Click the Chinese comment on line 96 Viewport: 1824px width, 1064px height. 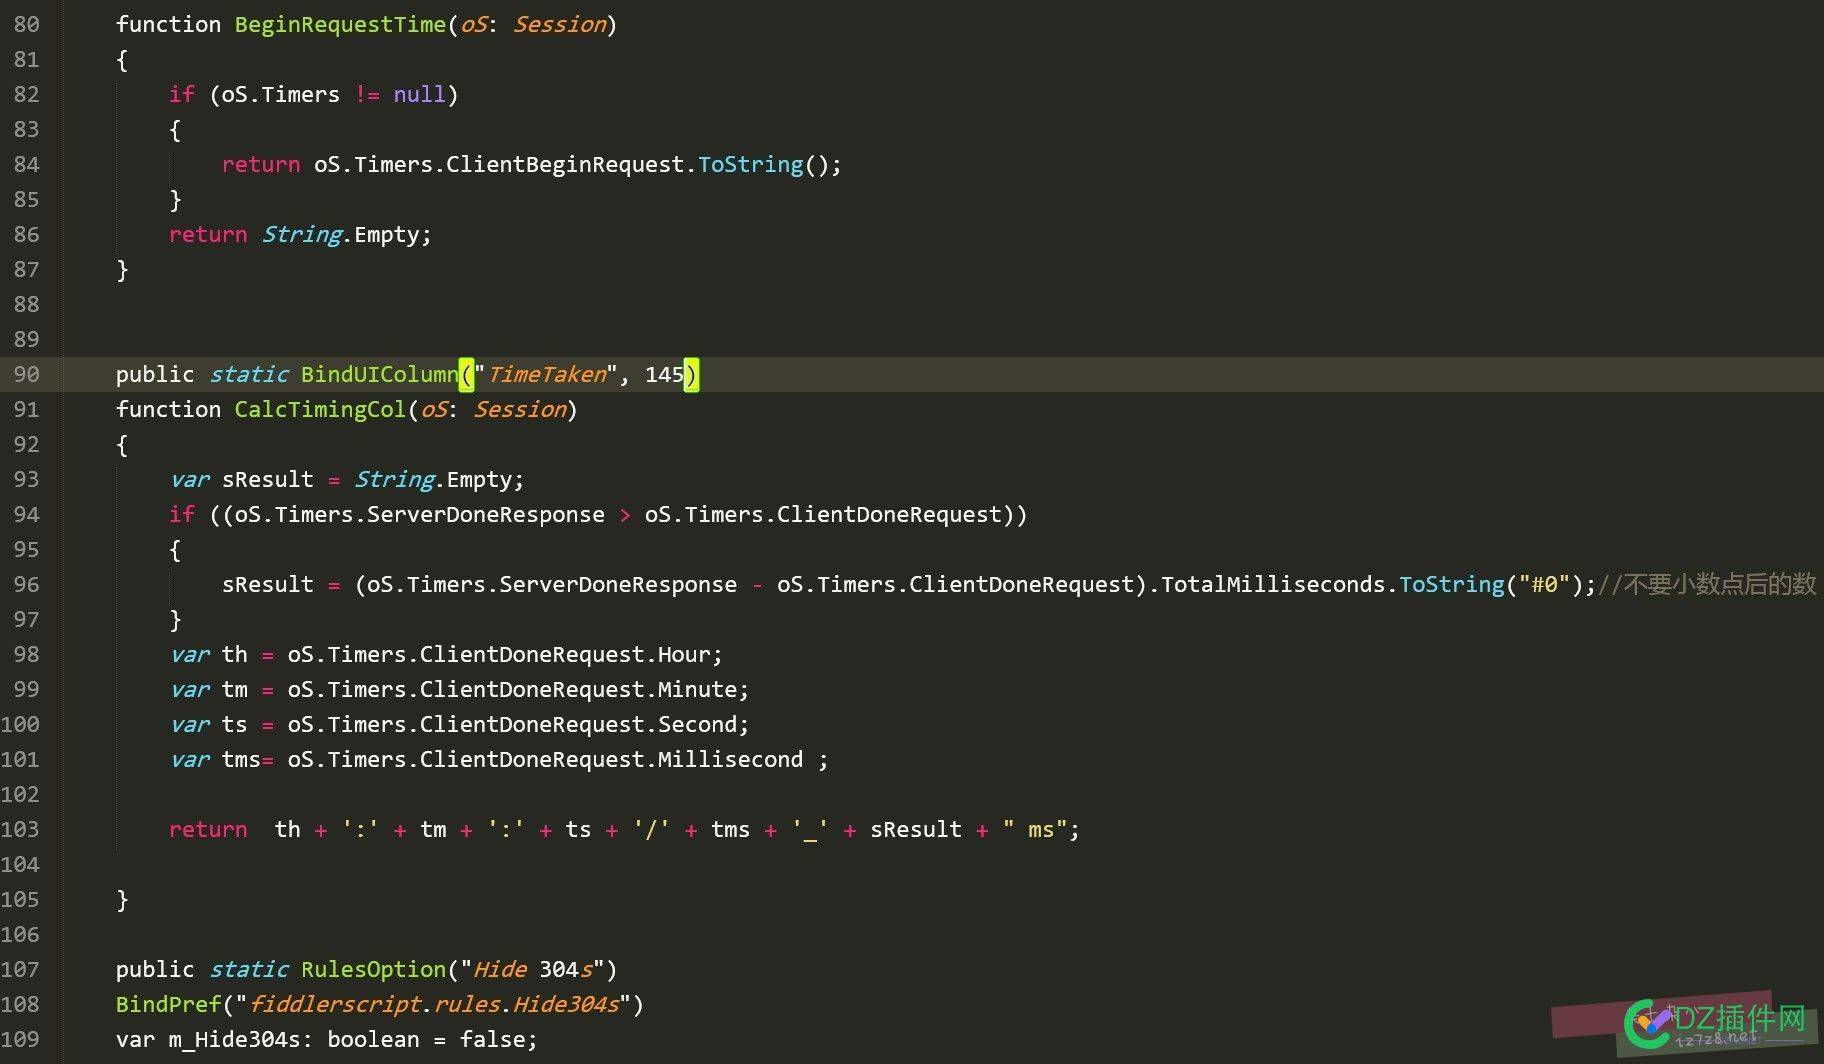[x=1707, y=584]
